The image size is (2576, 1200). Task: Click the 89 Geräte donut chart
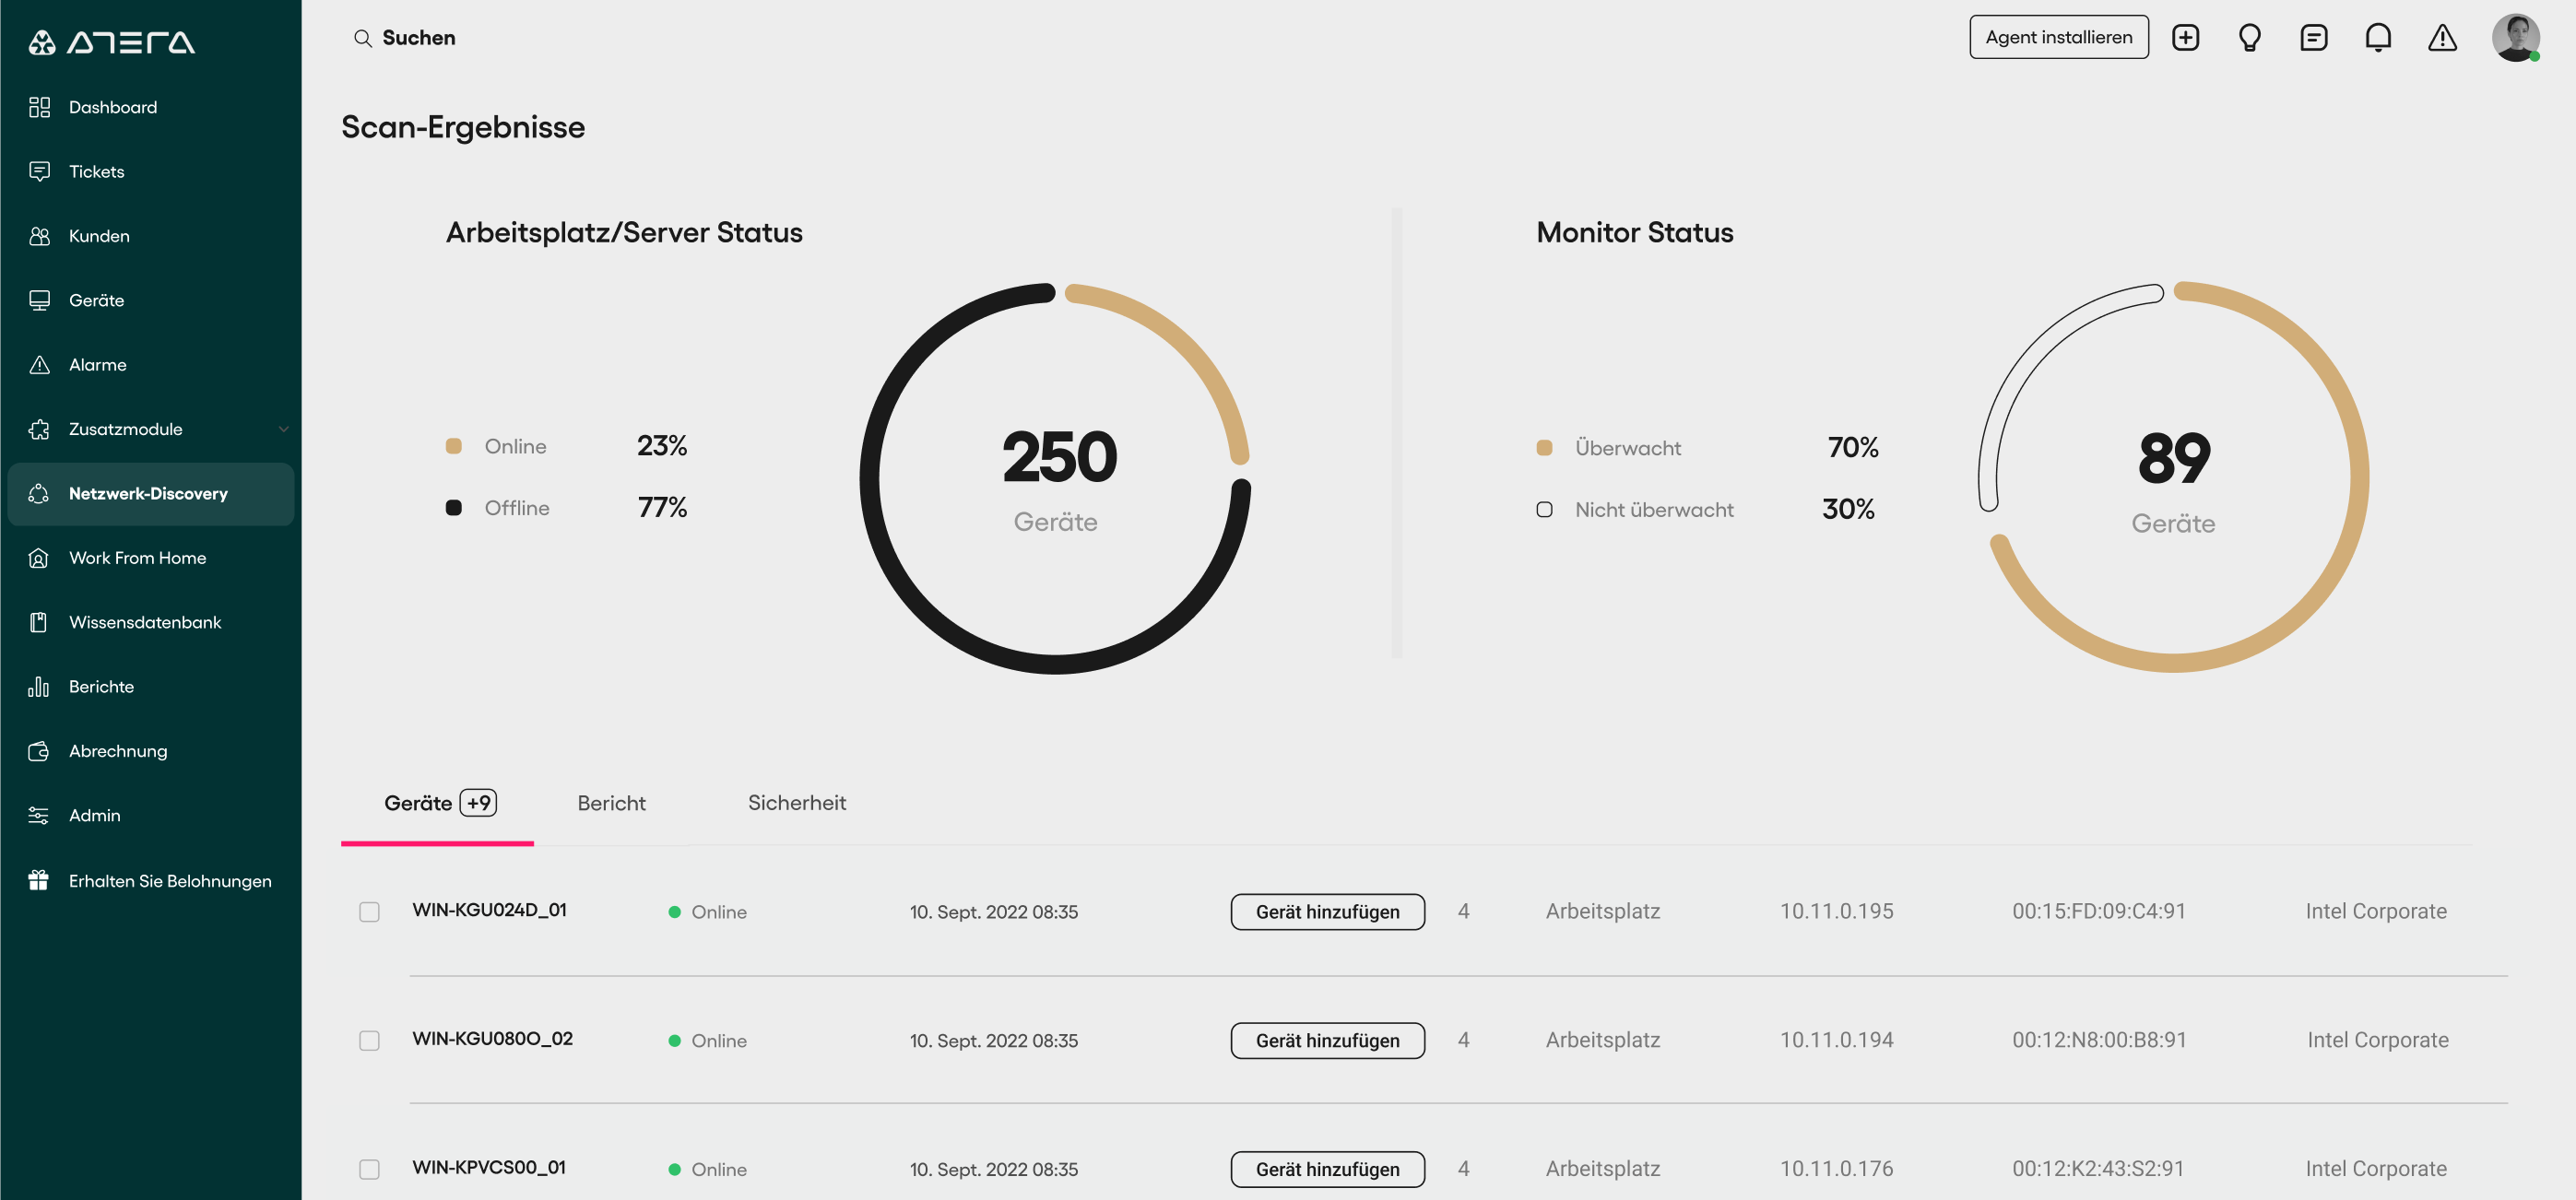tap(2173, 477)
